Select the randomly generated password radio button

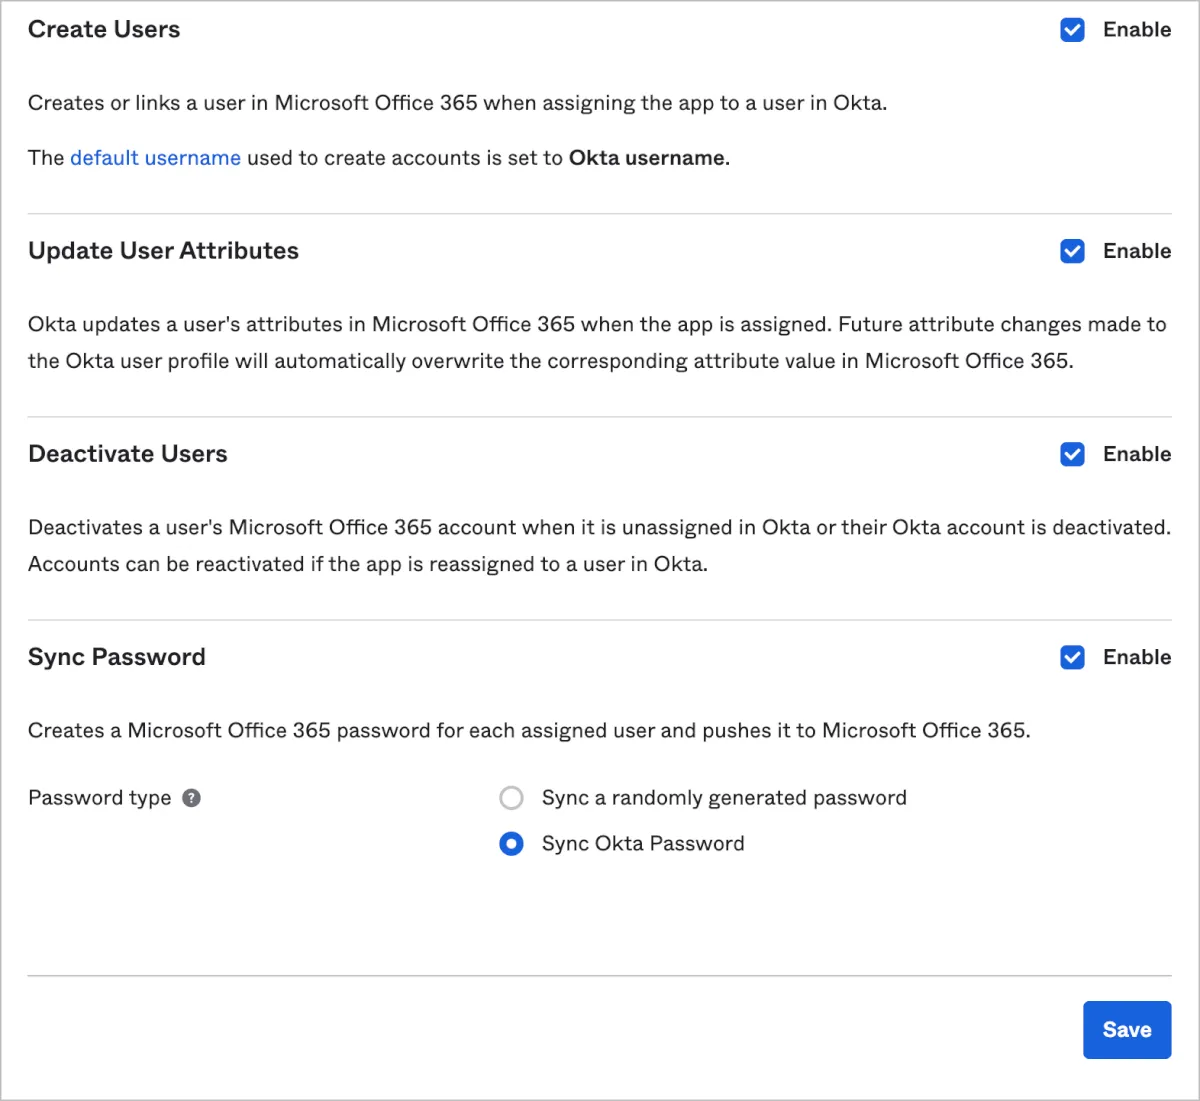[x=511, y=798]
